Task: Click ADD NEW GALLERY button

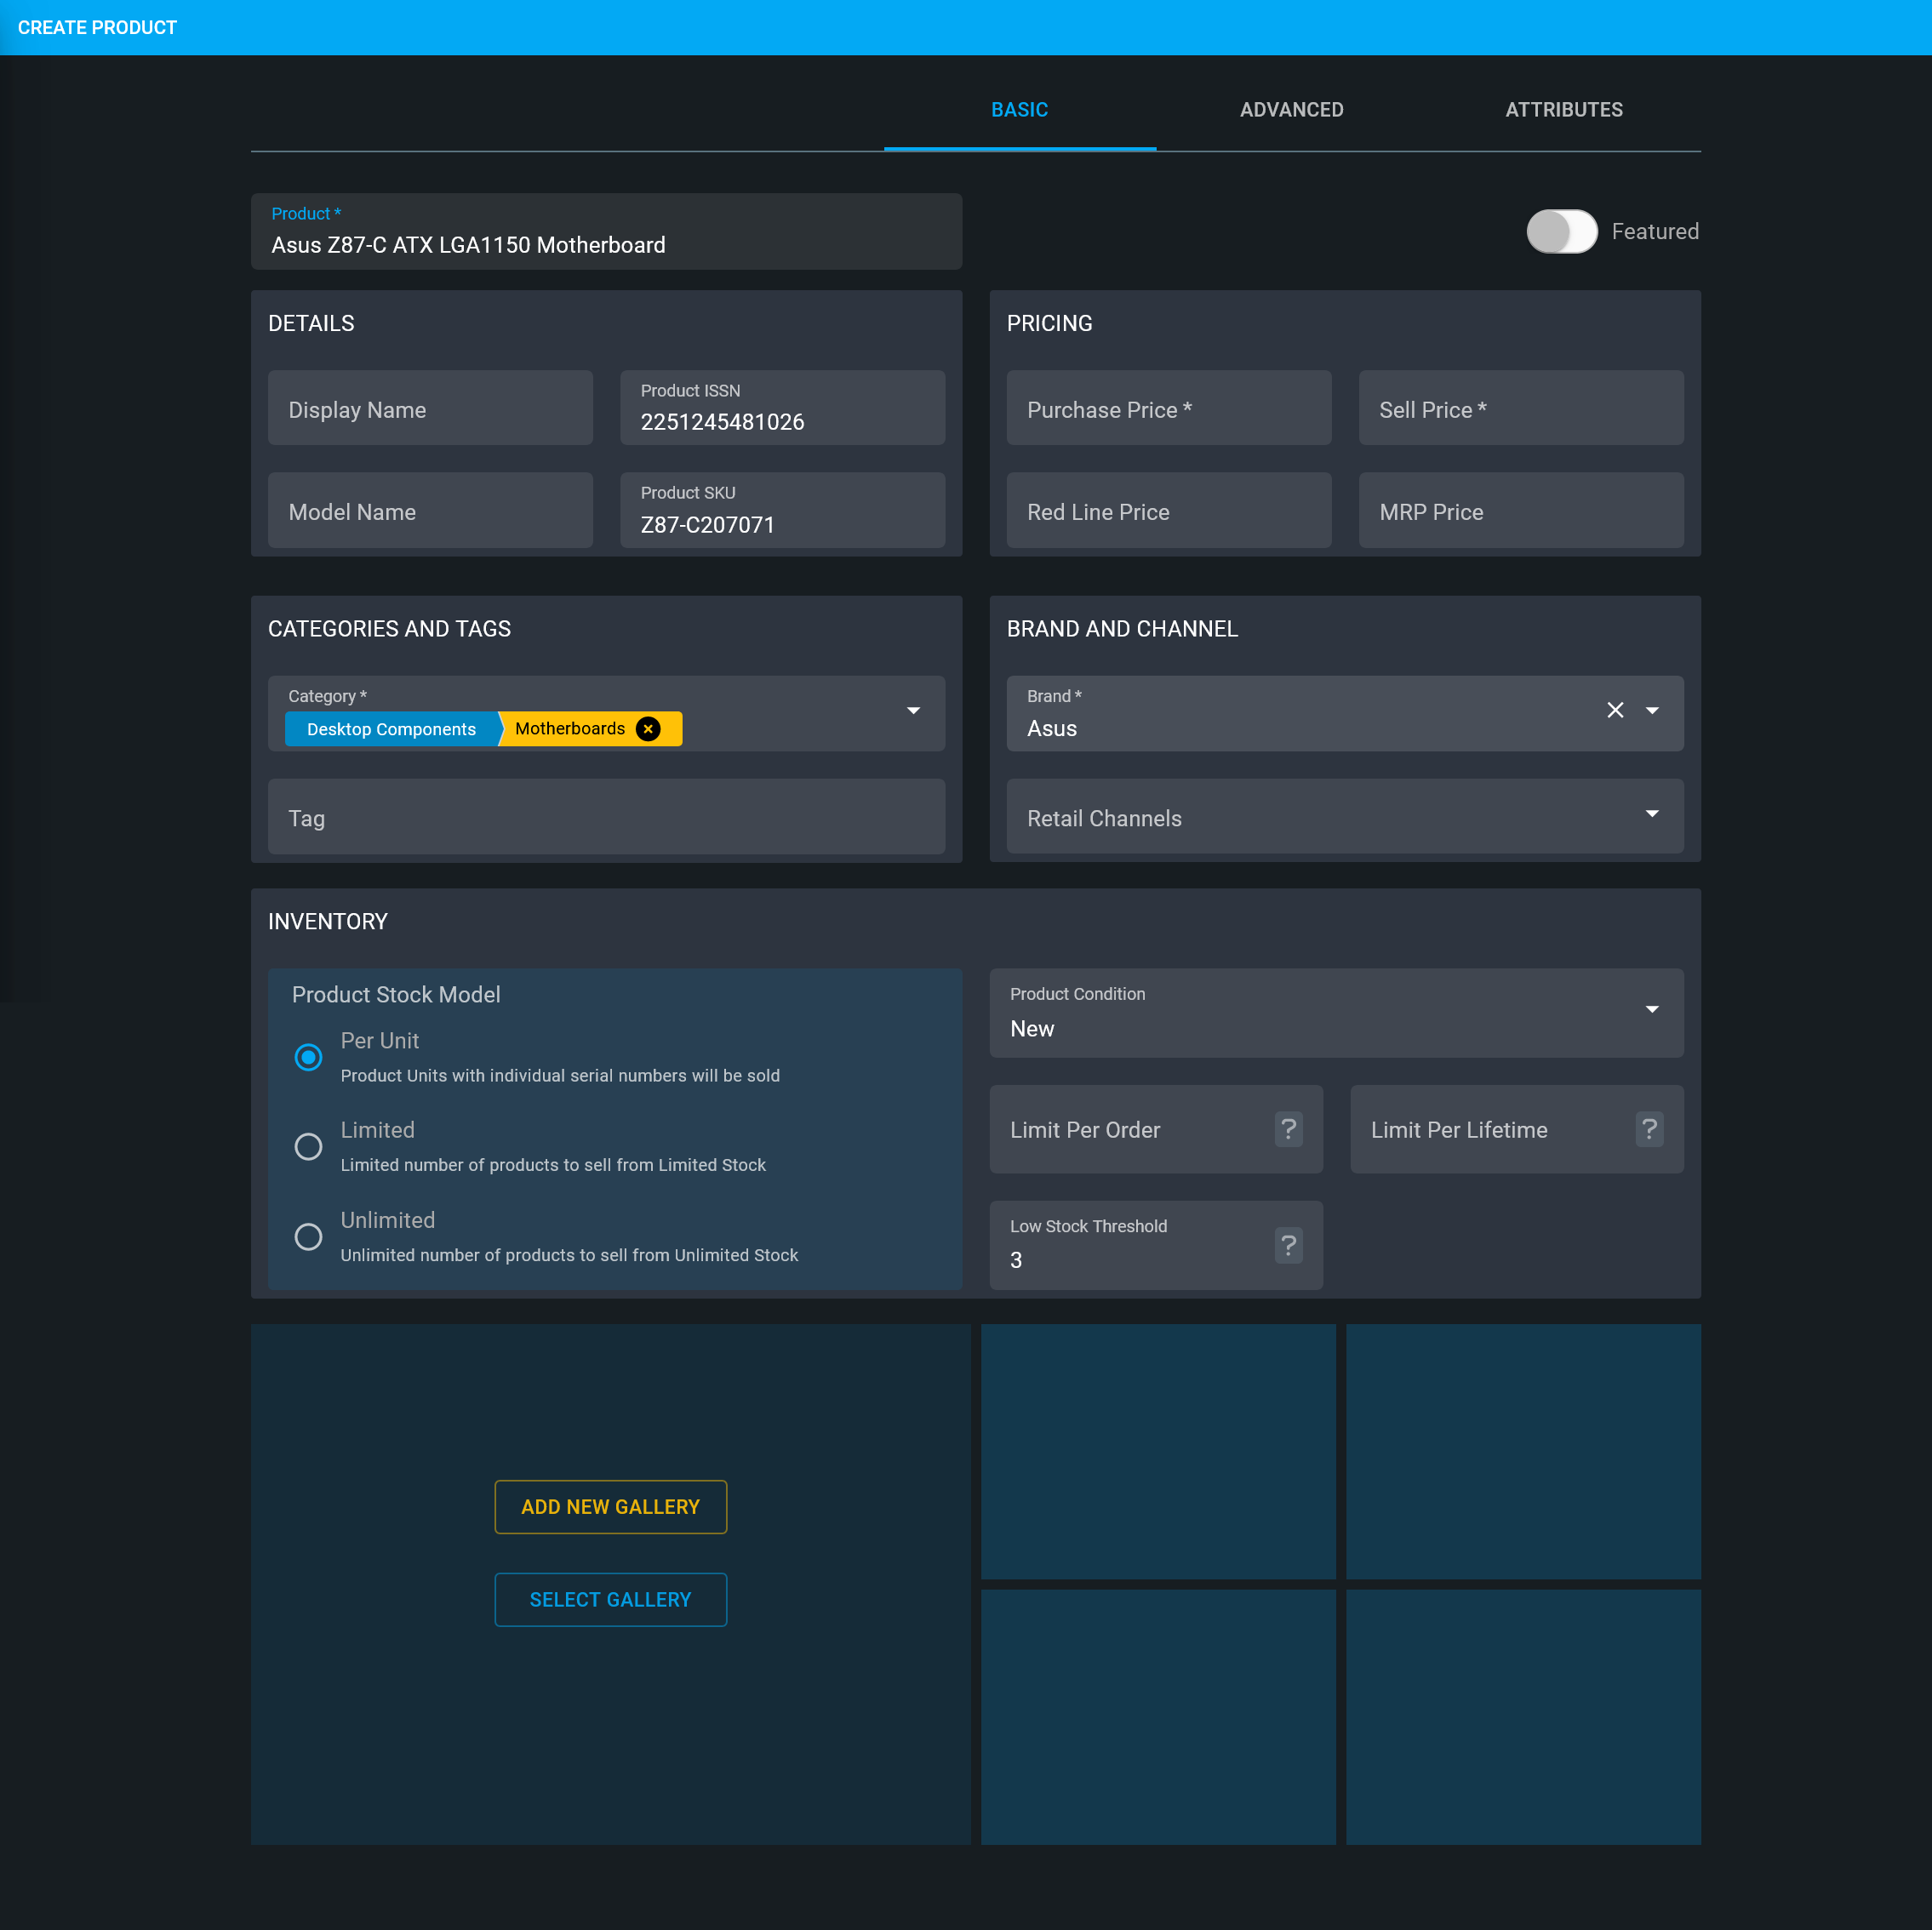Action: click(610, 1506)
